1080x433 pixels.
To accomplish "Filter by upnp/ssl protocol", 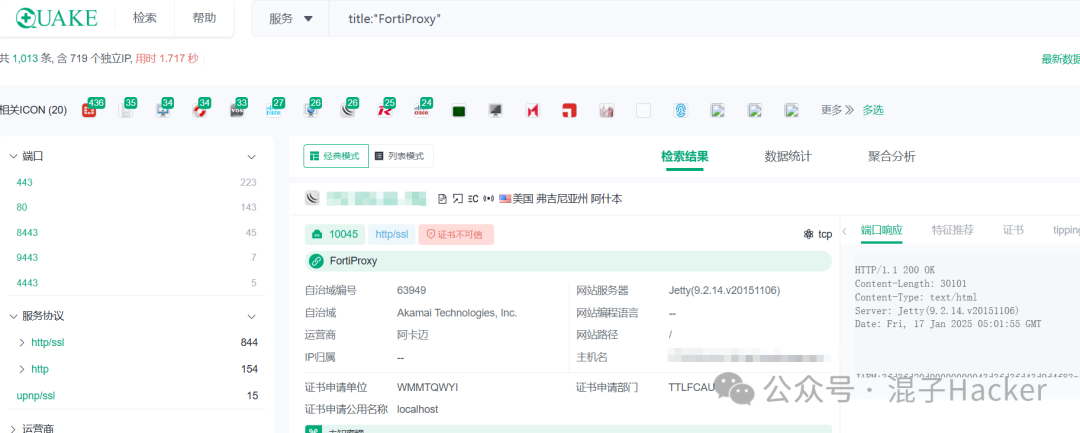I will click(36, 396).
